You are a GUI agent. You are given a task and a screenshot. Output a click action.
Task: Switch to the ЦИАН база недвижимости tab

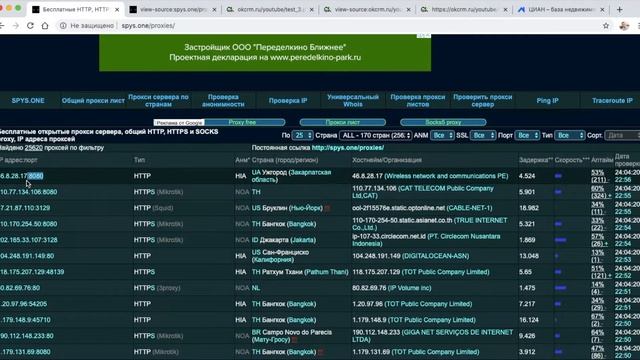(x=561, y=9)
